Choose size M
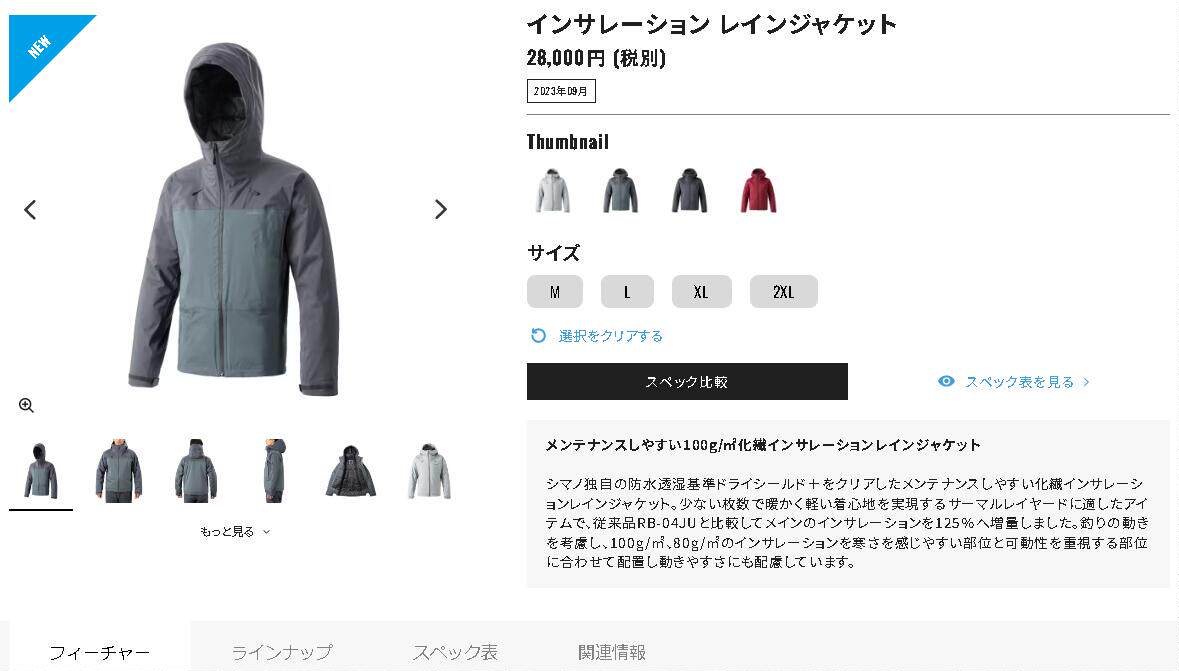 [x=555, y=292]
